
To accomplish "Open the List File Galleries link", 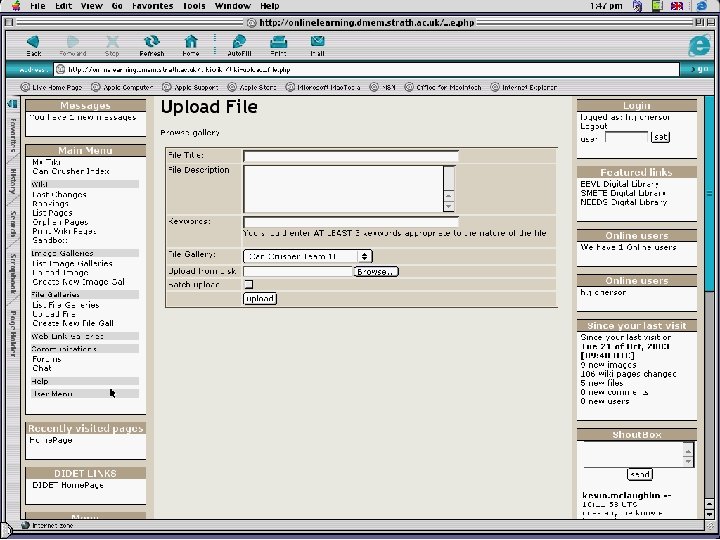I will coord(66,305).
